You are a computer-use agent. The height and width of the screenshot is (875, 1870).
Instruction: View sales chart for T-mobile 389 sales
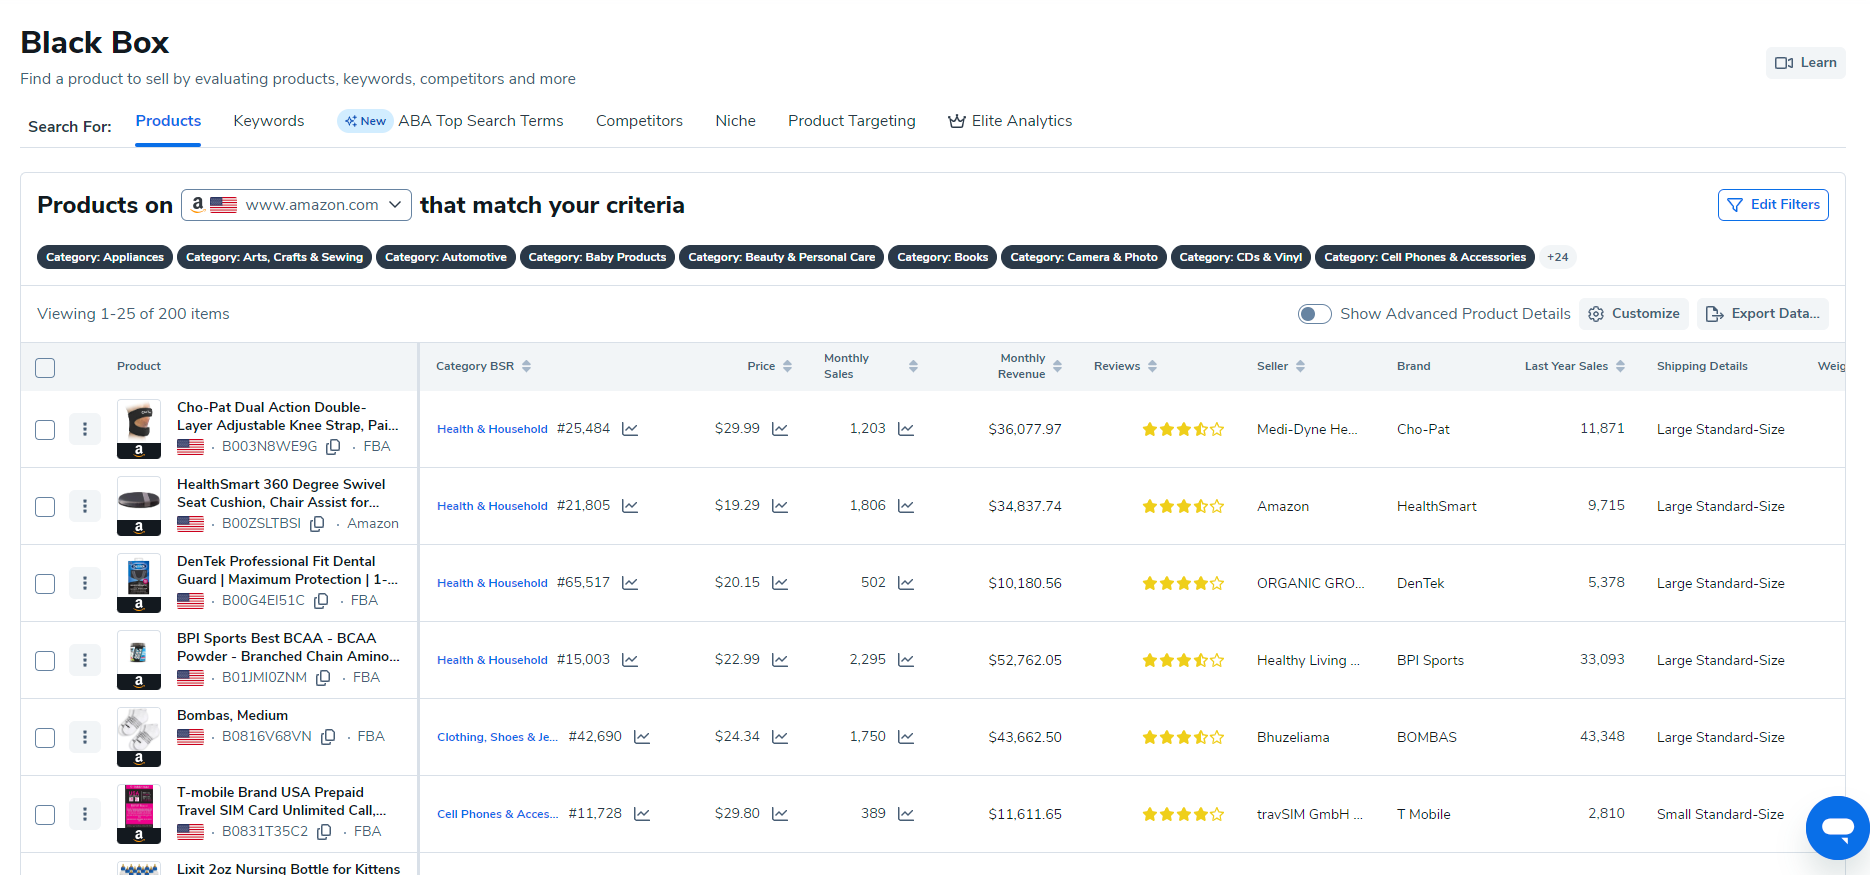906,814
